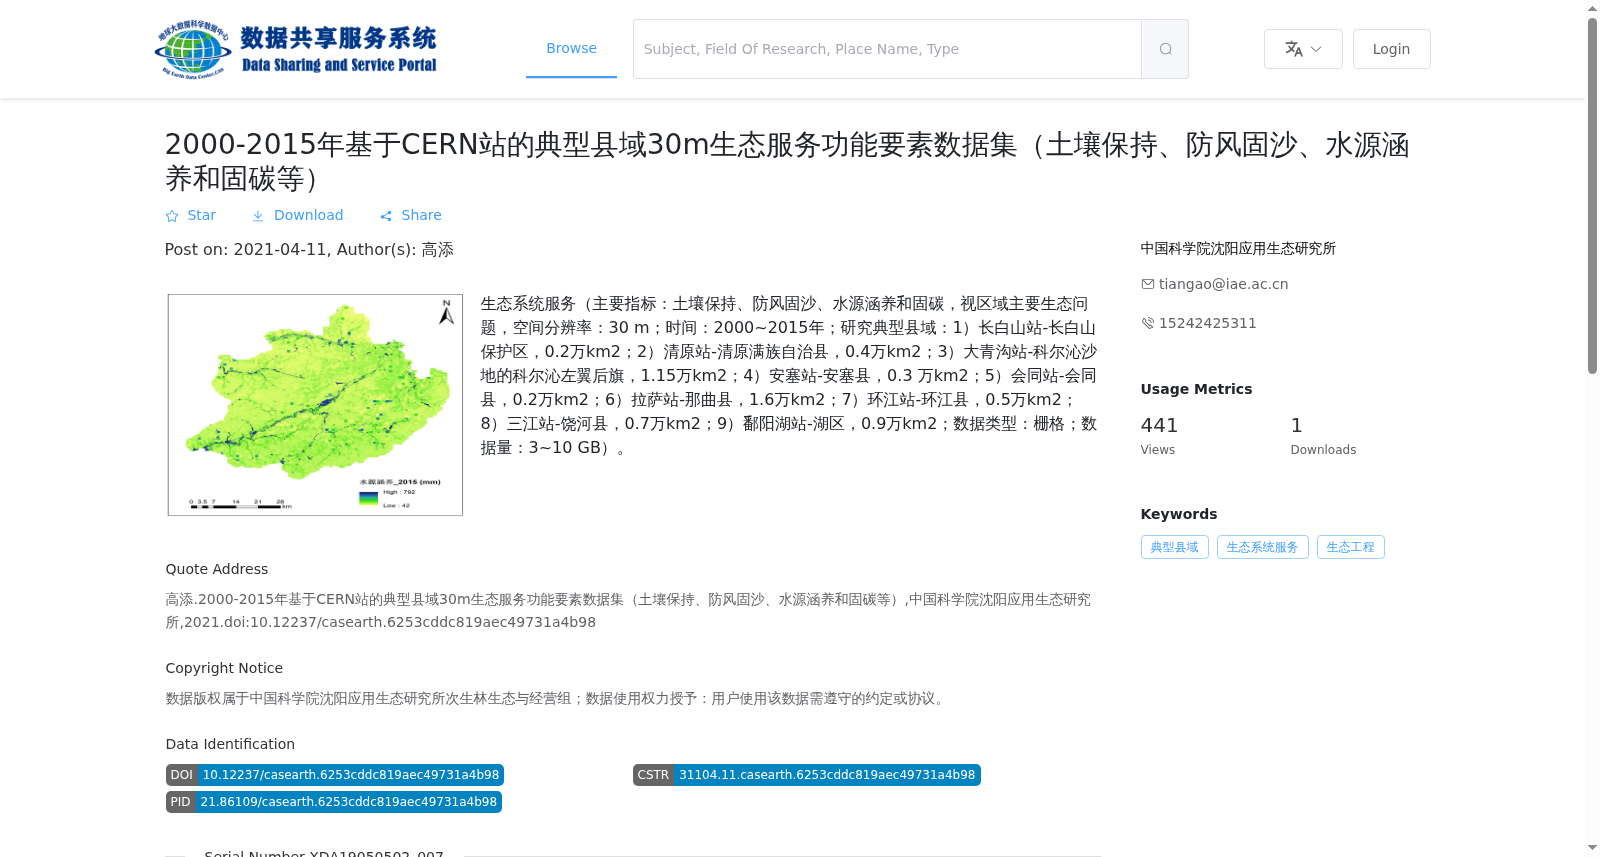Select the 生态系统服务 keyword tag
The image size is (1600, 857).
pyautogui.click(x=1263, y=547)
